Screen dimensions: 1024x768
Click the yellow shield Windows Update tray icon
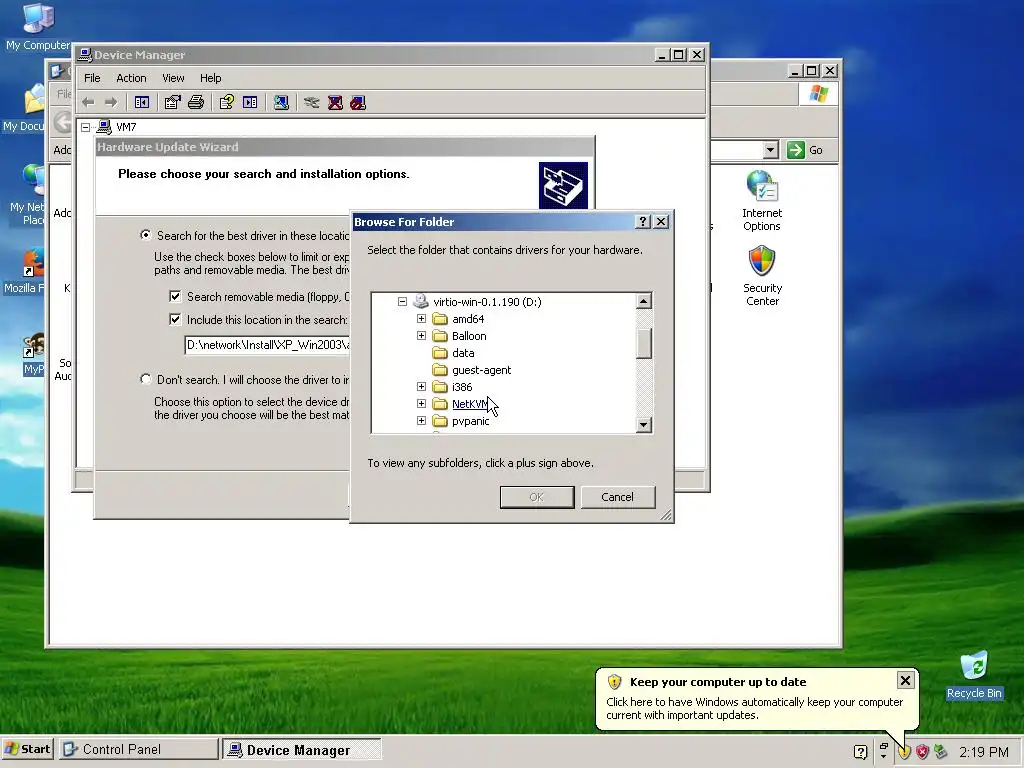[x=904, y=752]
